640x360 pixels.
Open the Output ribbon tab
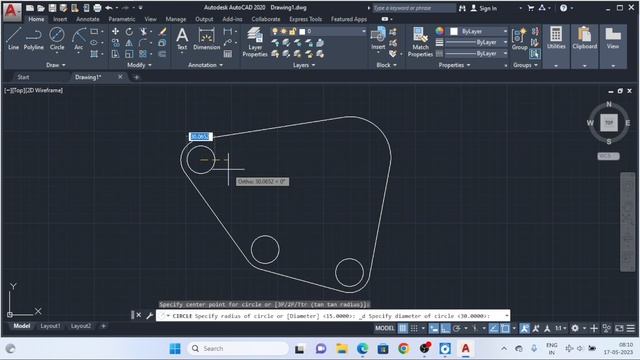204,19
